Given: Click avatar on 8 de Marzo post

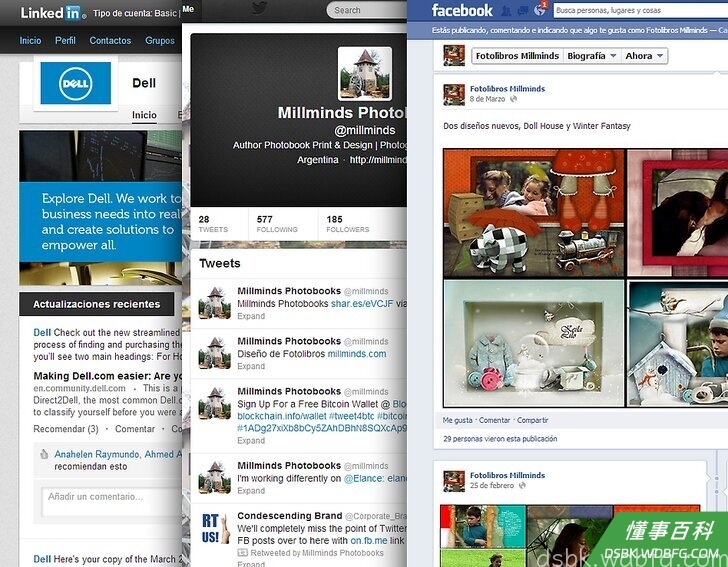Looking at the screenshot, I should (454, 94).
